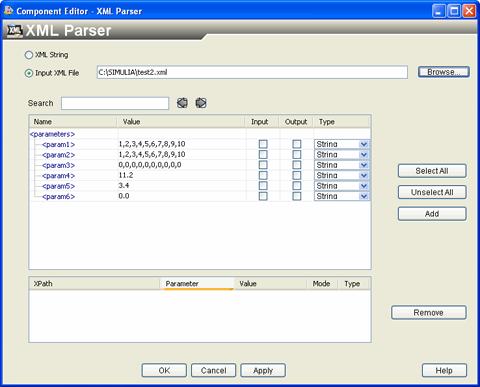Check the Output box for param4

pyautogui.click(x=297, y=175)
